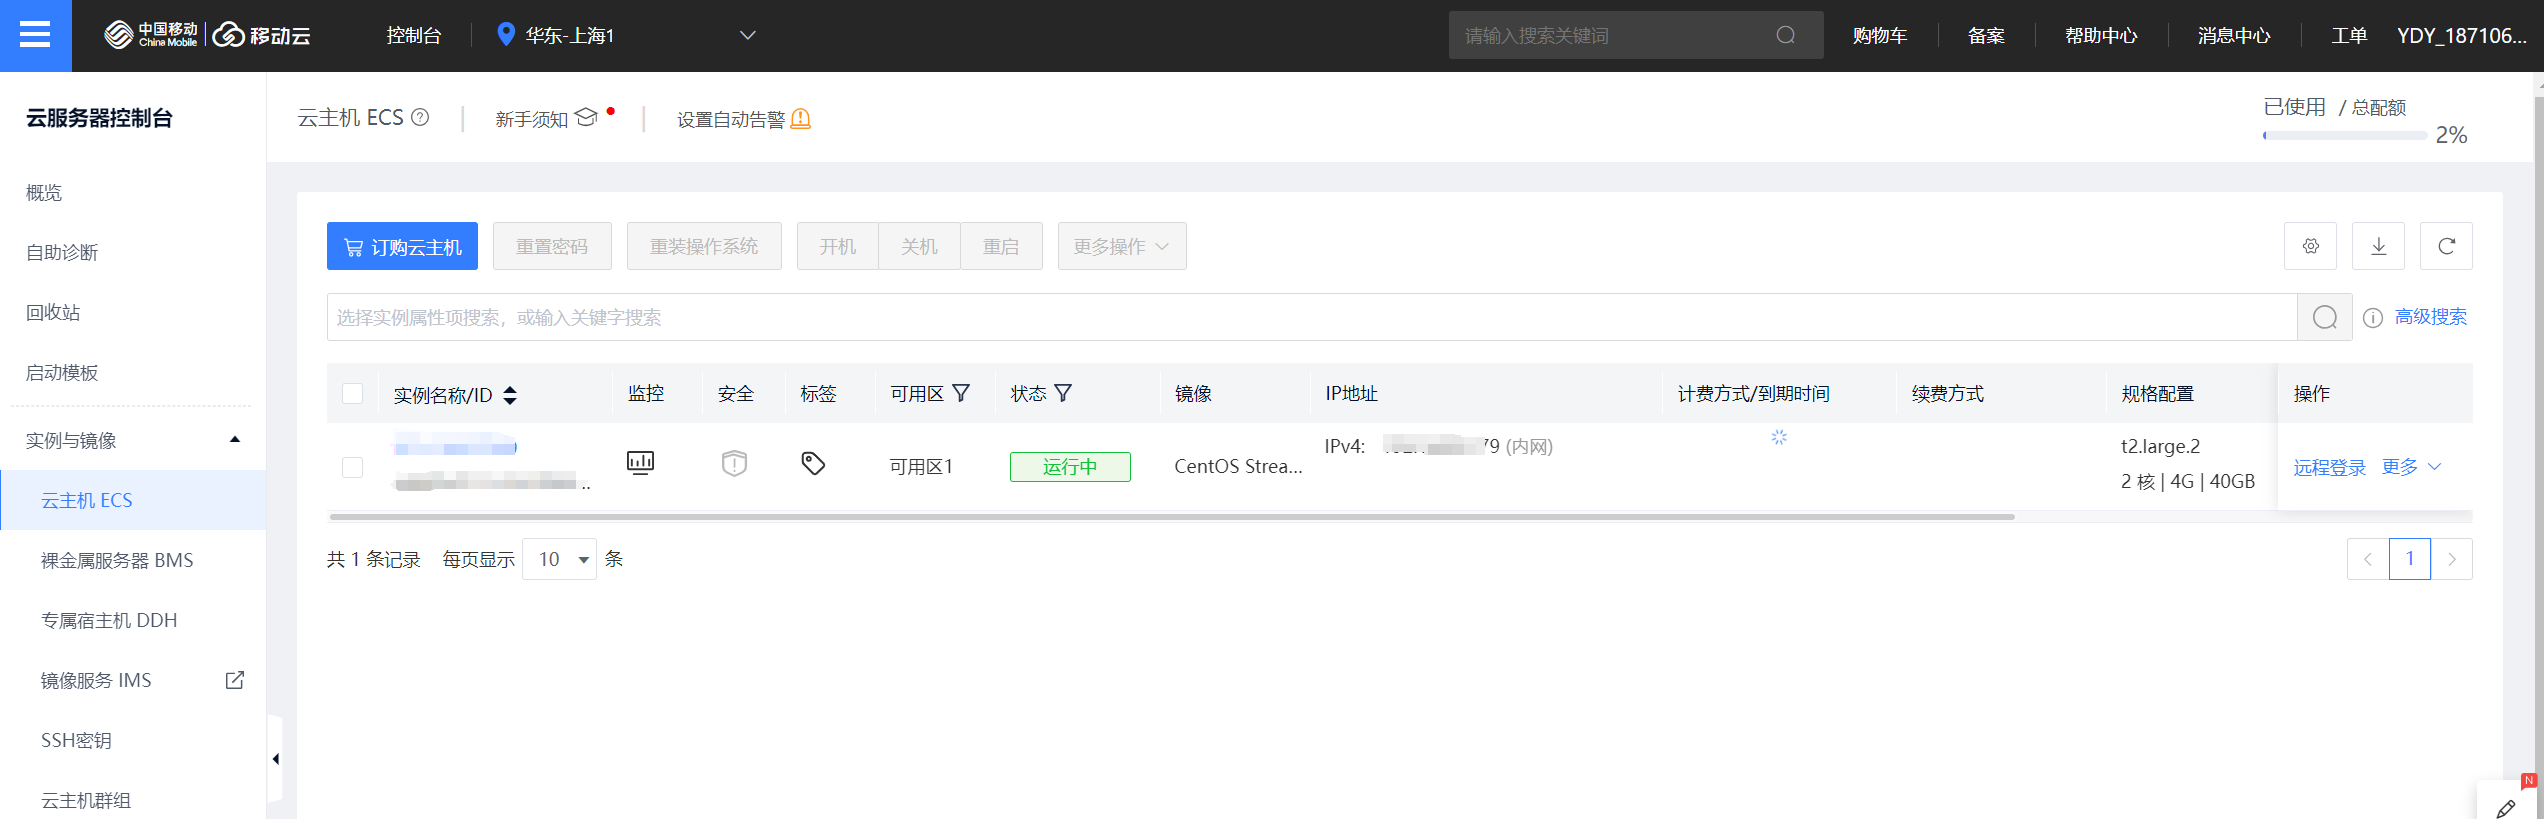This screenshot has width=2544, height=819.
Task: Open the row's 更多 actions dropdown
Action: (2412, 467)
